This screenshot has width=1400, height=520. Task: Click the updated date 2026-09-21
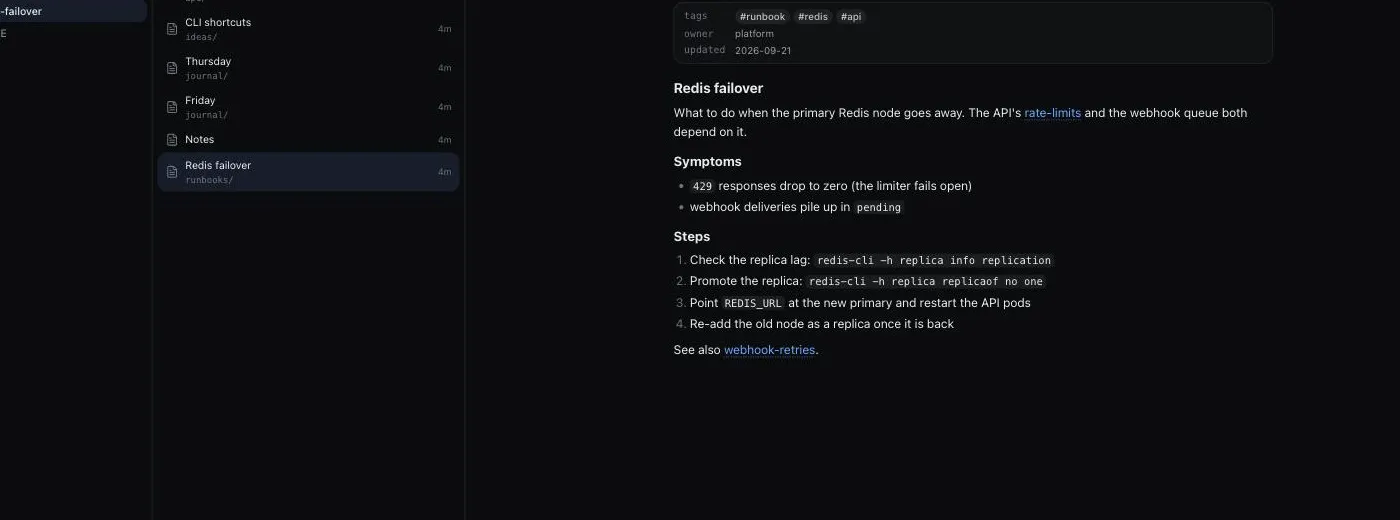click(x=763, y=50)
